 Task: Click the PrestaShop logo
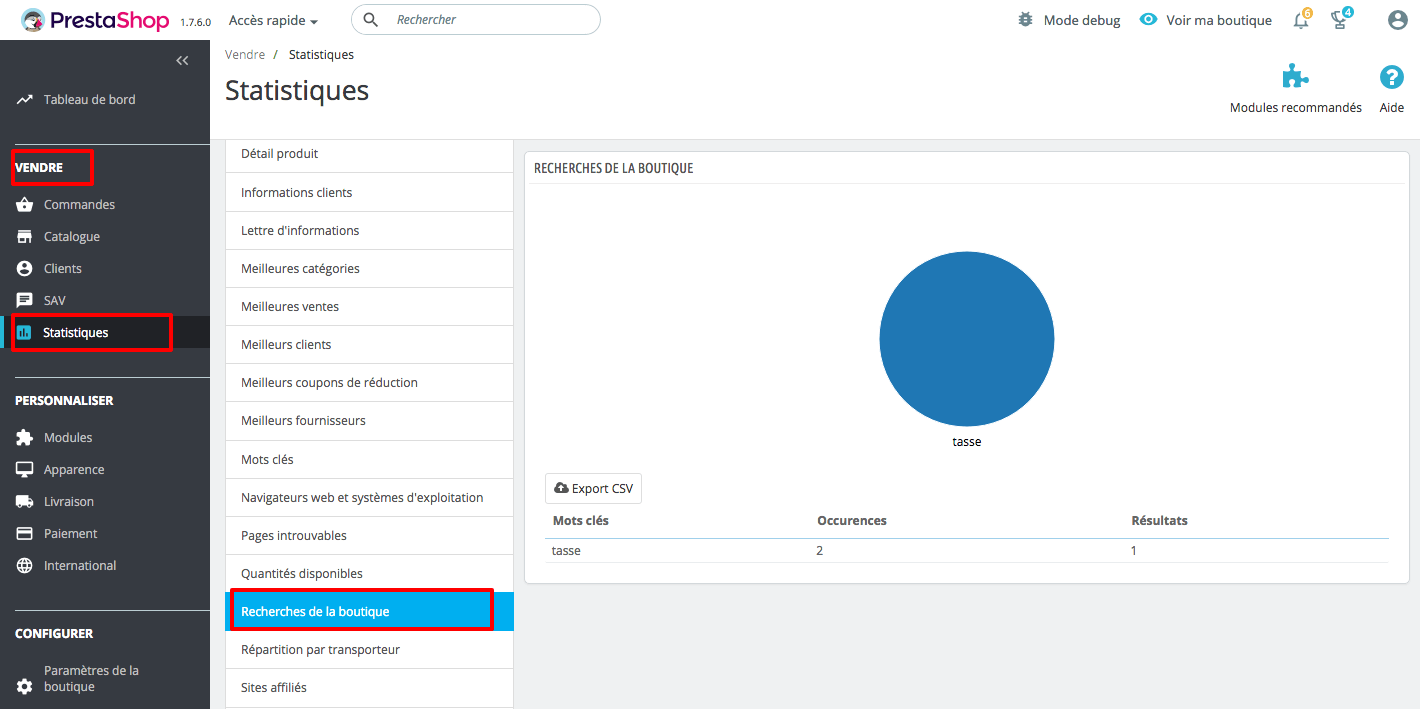point(96,20)
